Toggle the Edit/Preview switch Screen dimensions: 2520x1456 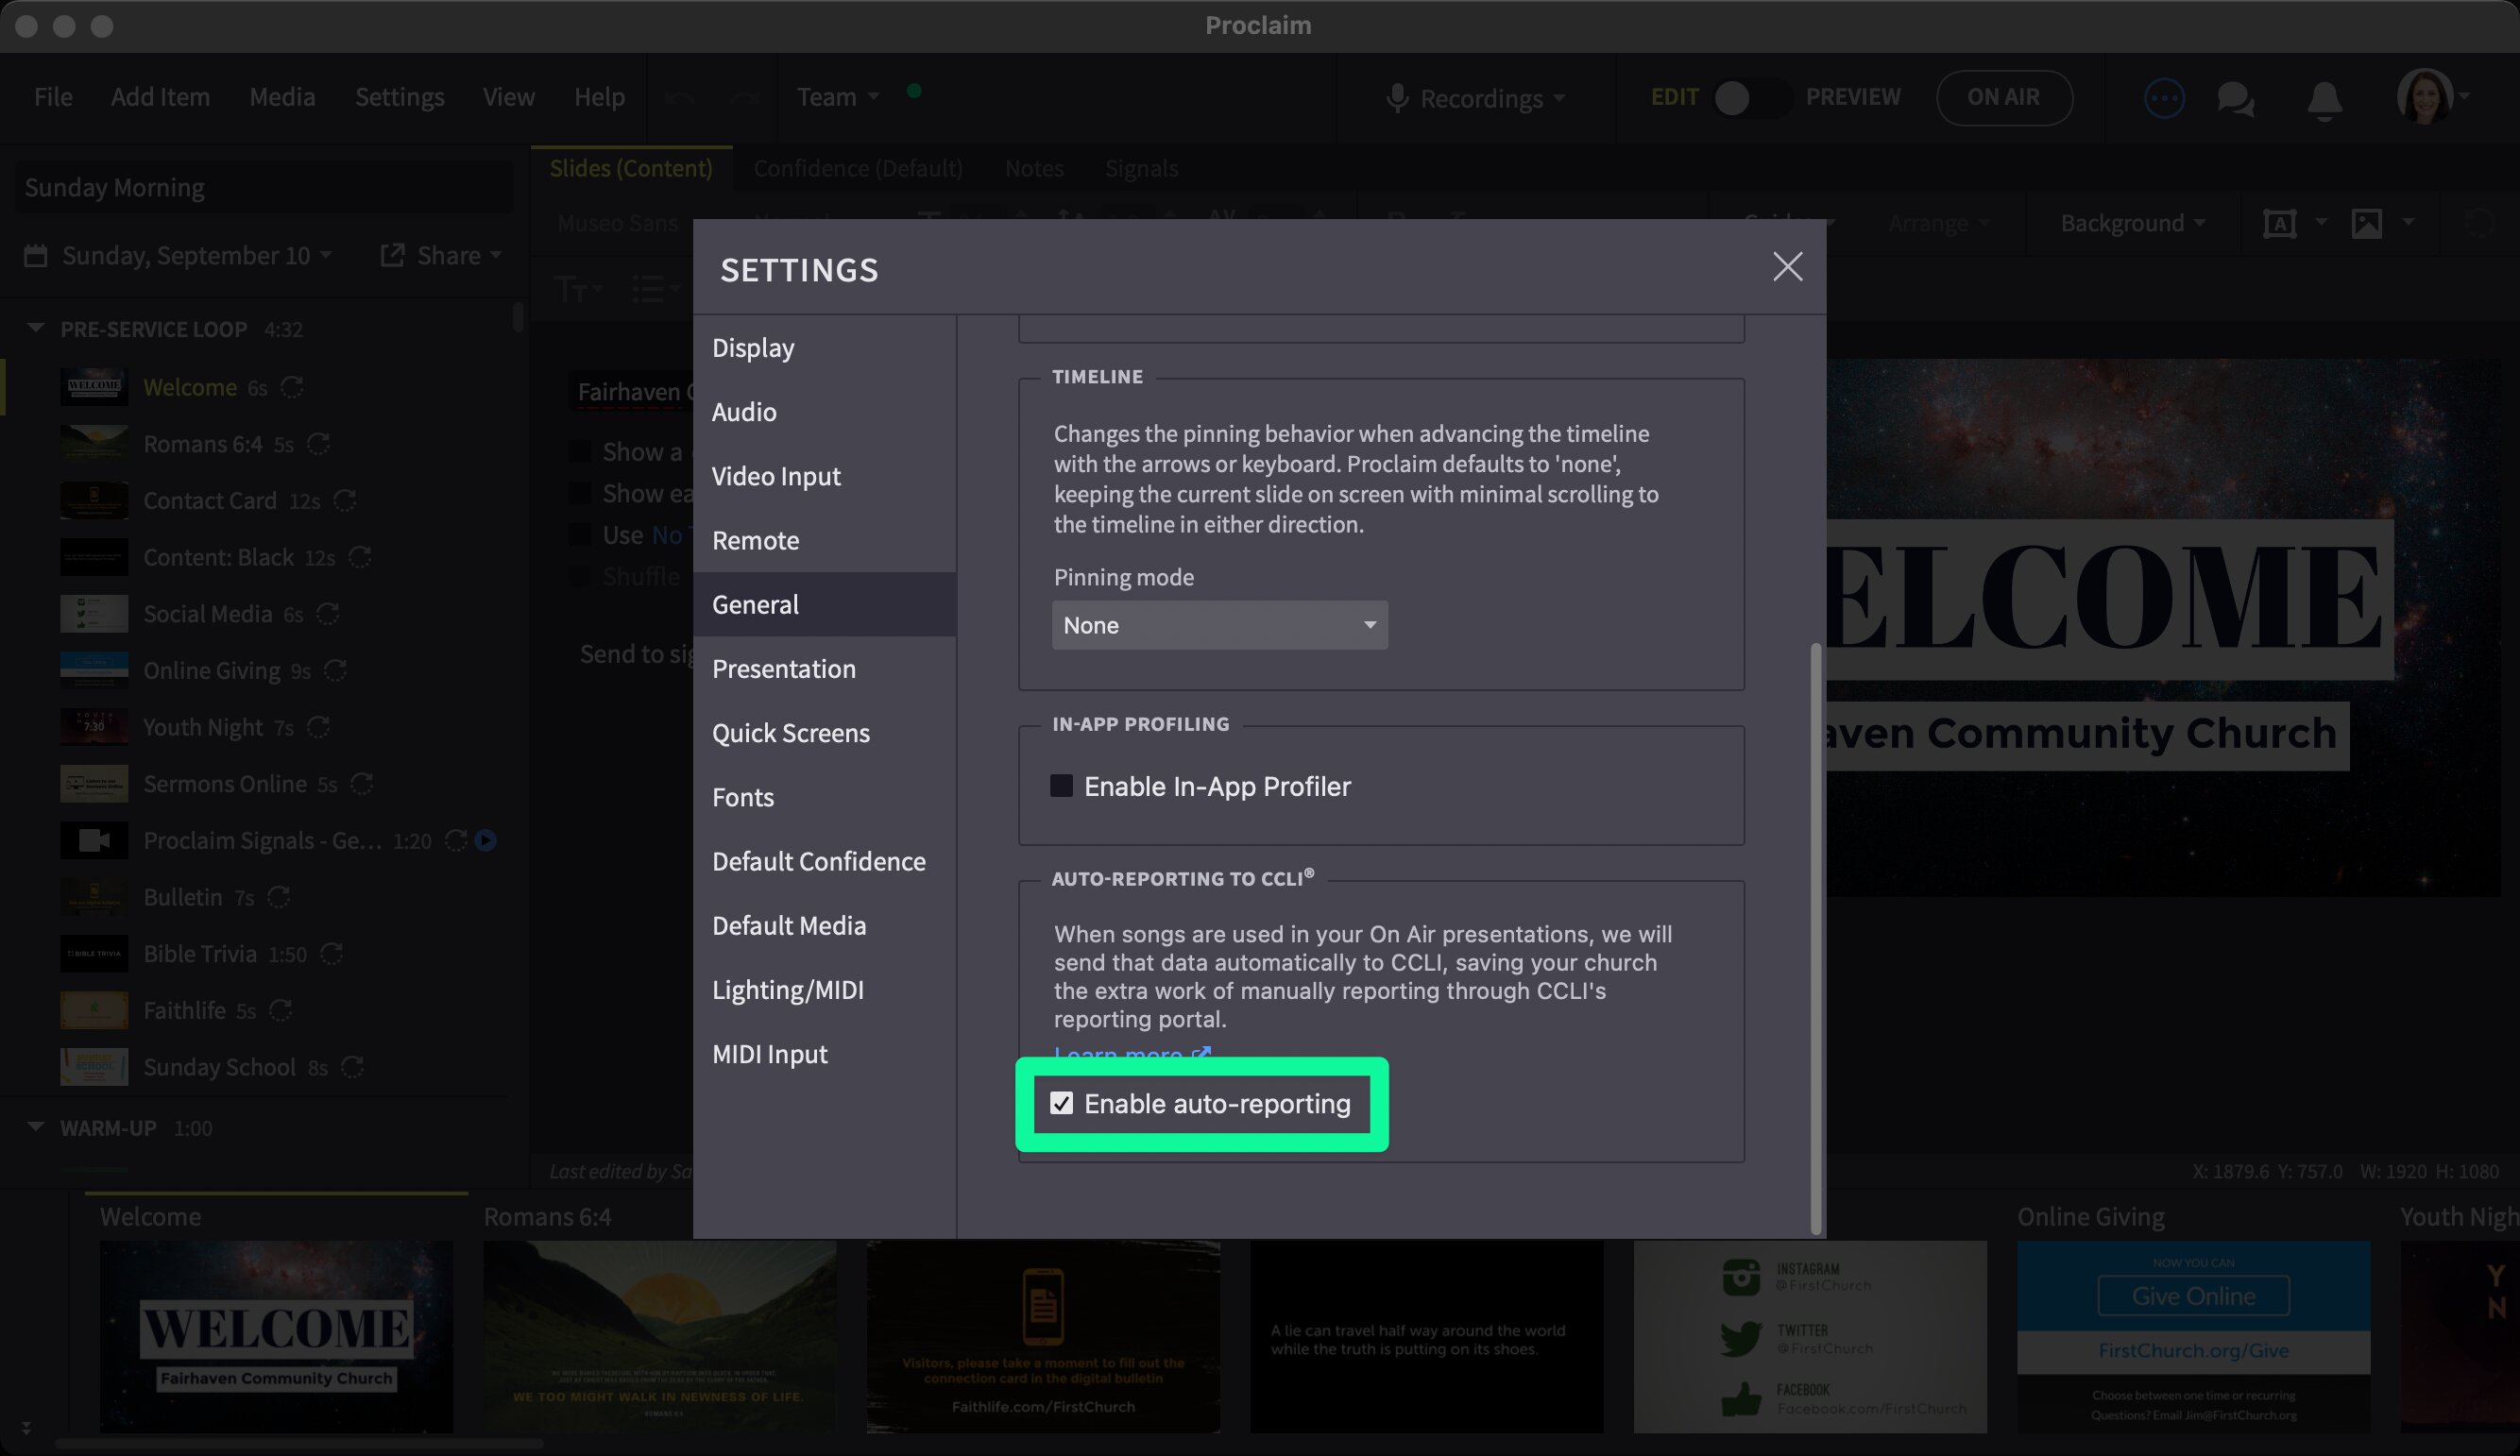(1751, 98)
